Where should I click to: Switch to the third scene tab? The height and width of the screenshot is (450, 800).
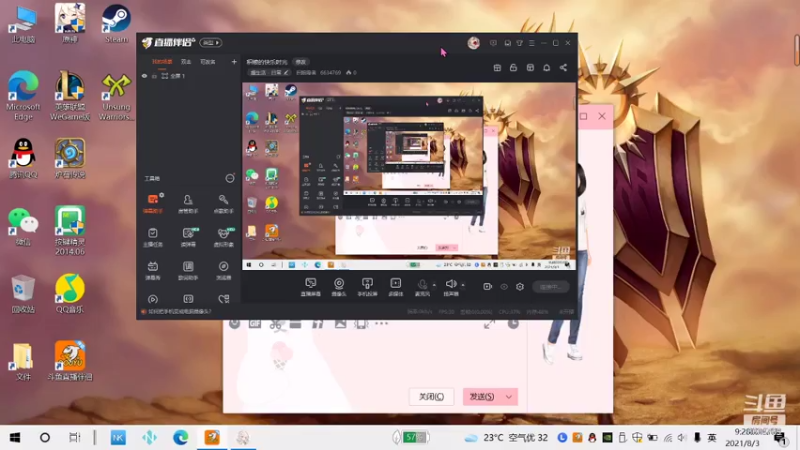(x=208, y=62)
